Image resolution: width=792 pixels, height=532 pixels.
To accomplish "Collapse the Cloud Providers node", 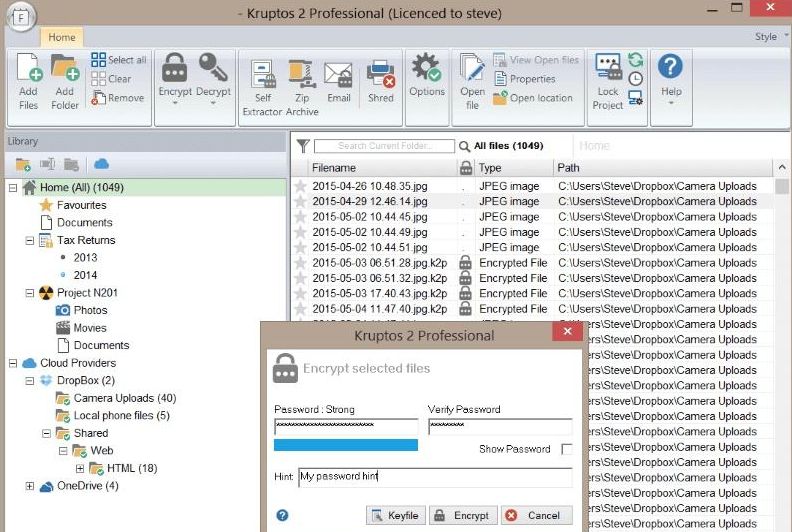I will [13, 363].
